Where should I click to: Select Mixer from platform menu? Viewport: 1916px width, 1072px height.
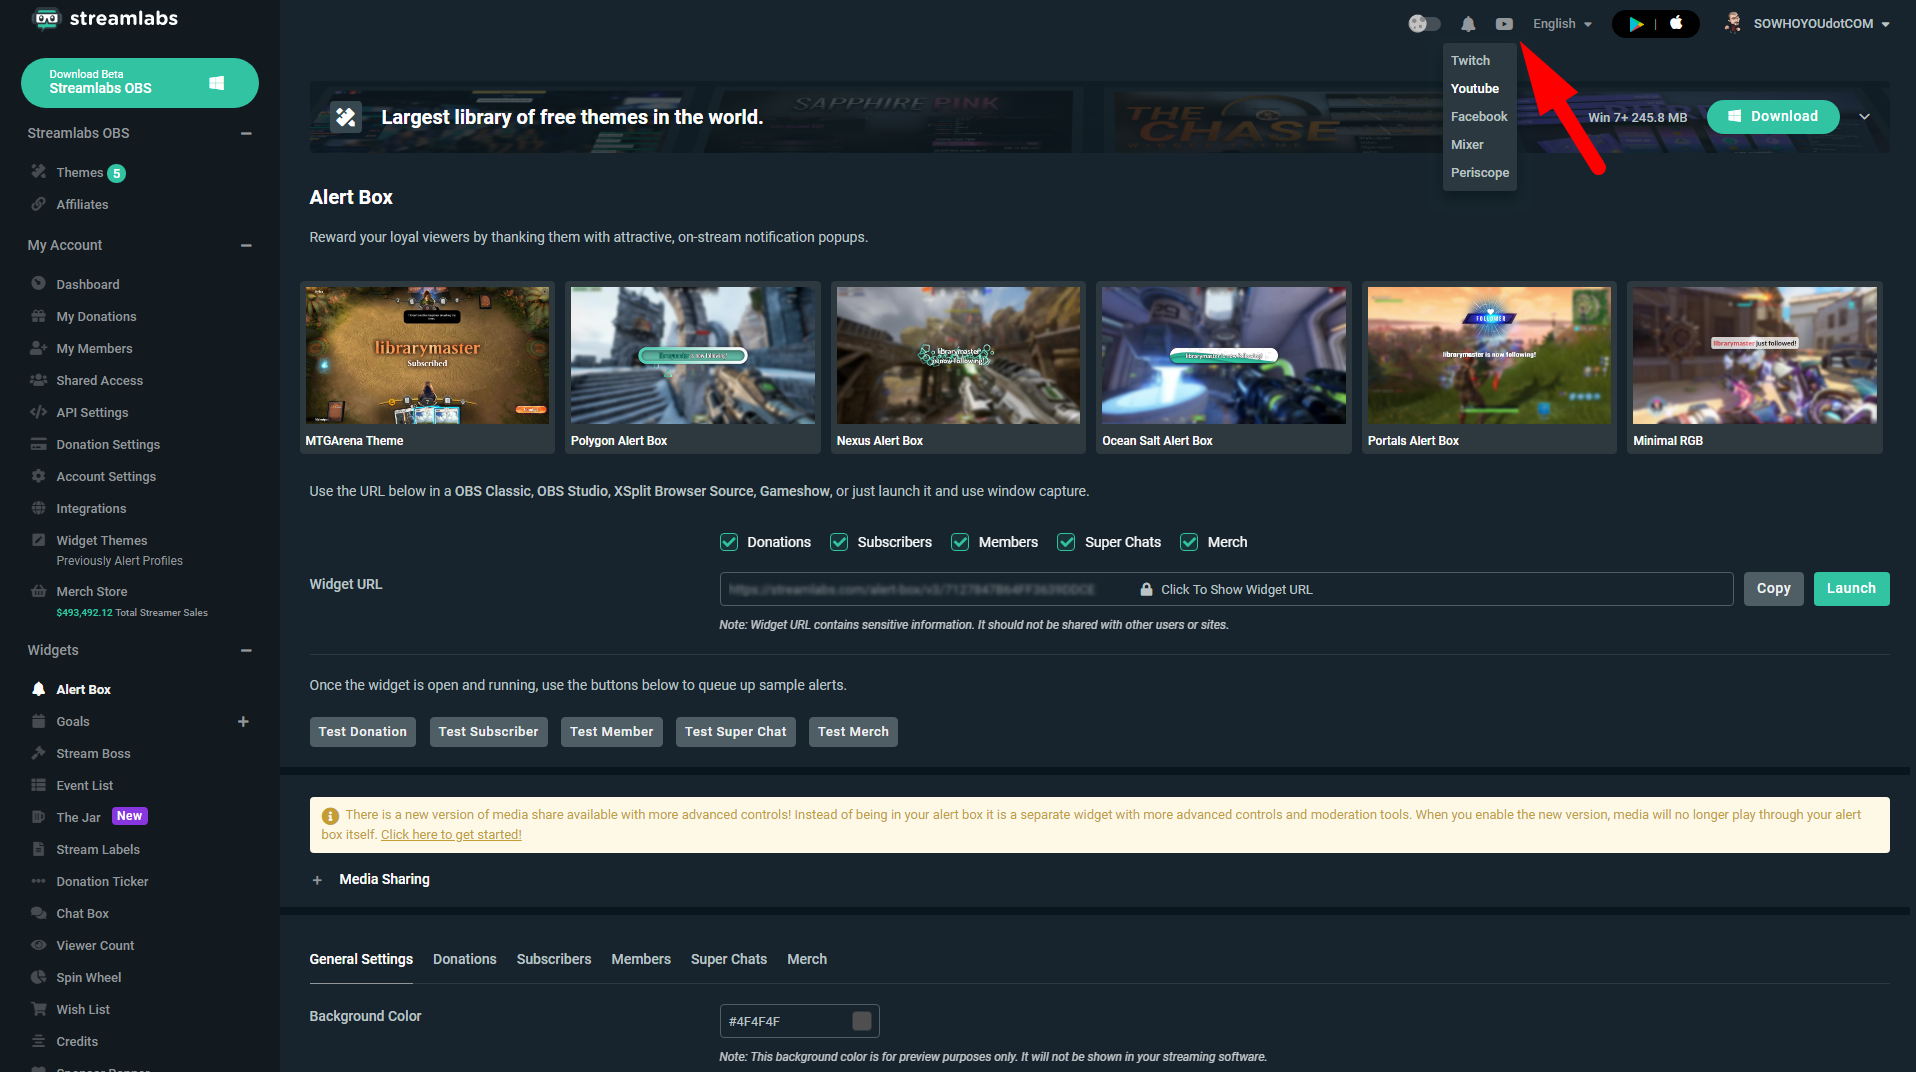(x=1467, y=144)
